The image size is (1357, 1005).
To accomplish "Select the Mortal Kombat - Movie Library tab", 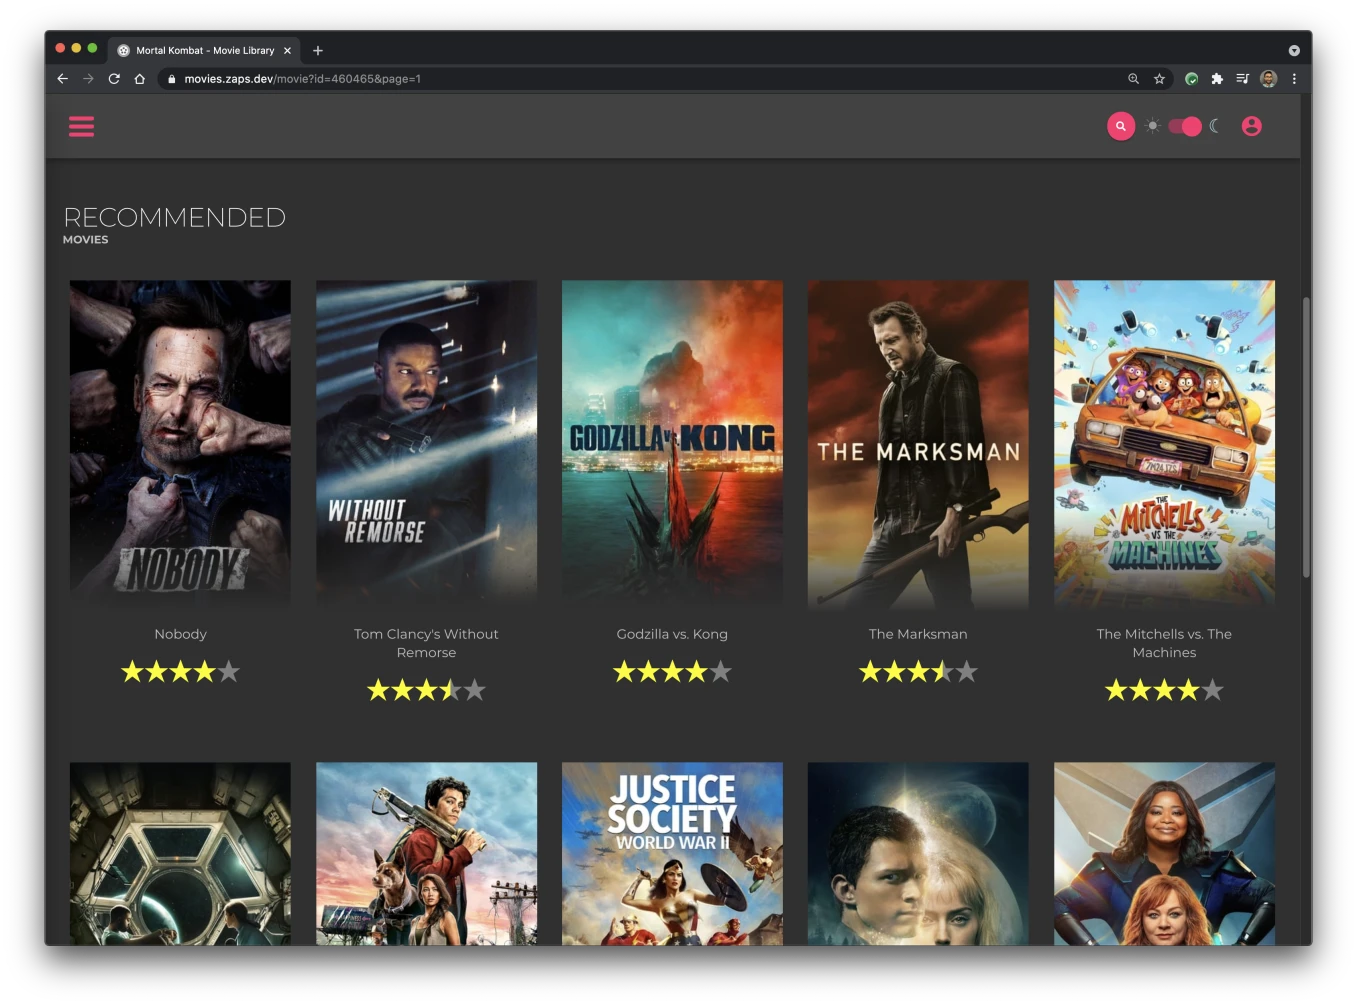I will tap(205, 50).
